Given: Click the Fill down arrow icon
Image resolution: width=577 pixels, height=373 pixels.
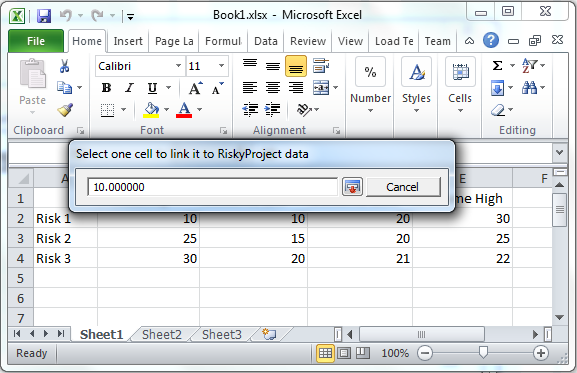Looking at the screenshot, I should pyautogui.click(x=497, y=88).
